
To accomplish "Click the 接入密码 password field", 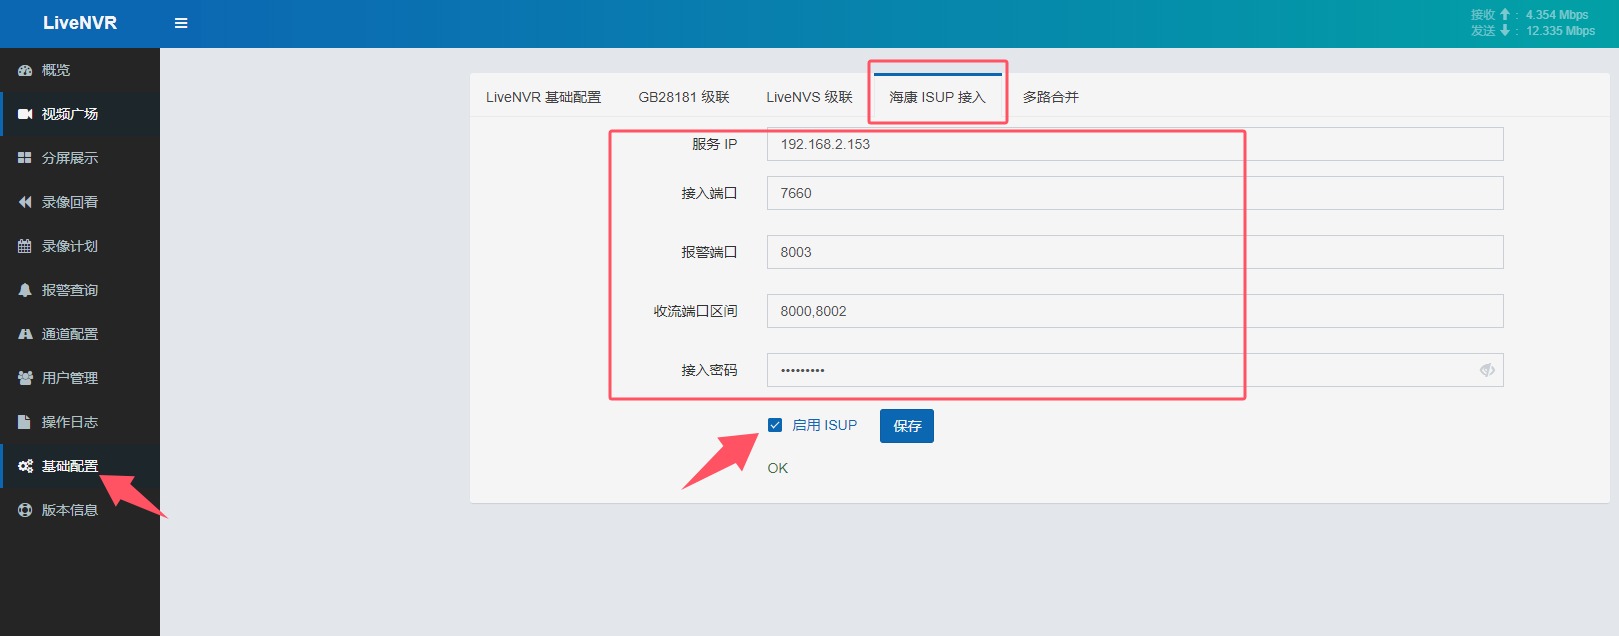I will 1135,370.
